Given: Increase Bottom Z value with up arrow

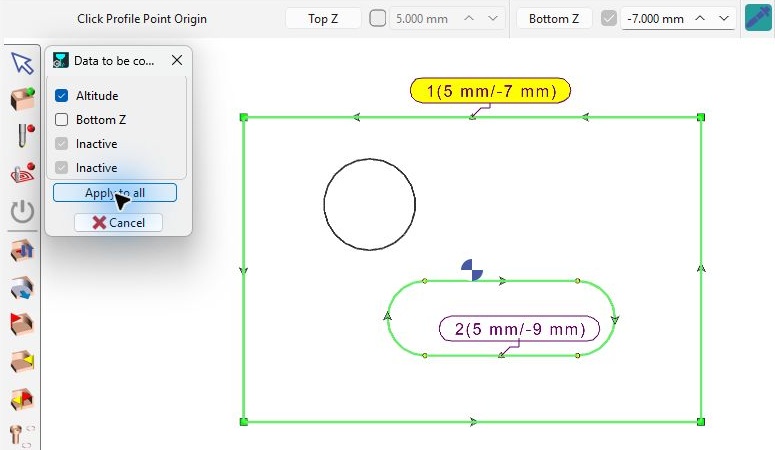Looking at the screenshot, I should 700,19.
